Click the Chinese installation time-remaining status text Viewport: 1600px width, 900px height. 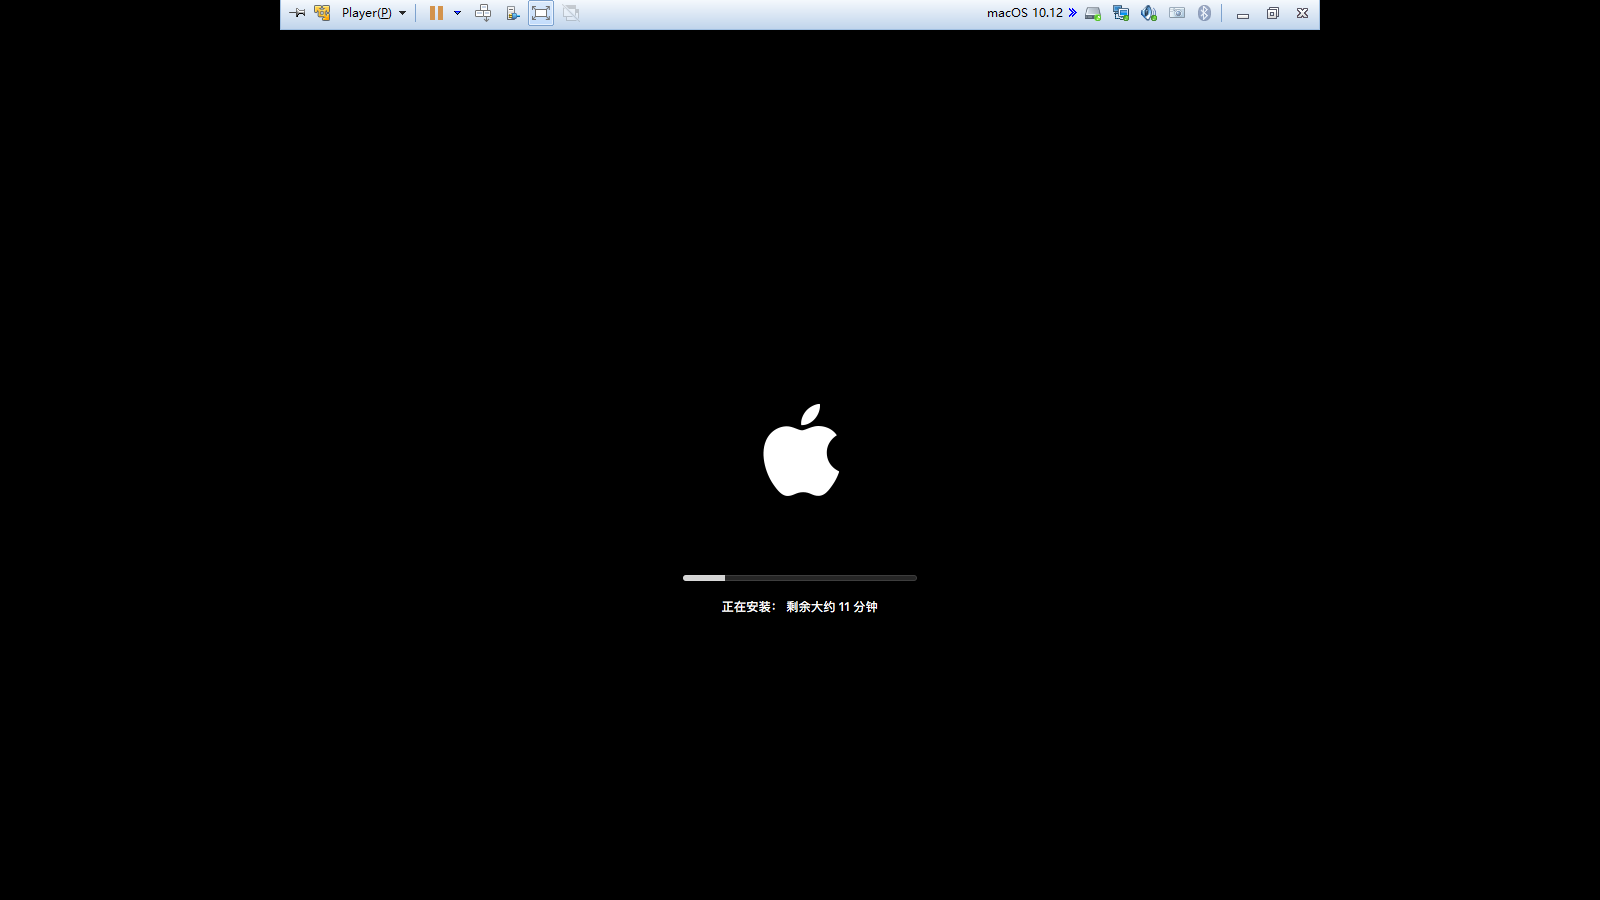800,607
